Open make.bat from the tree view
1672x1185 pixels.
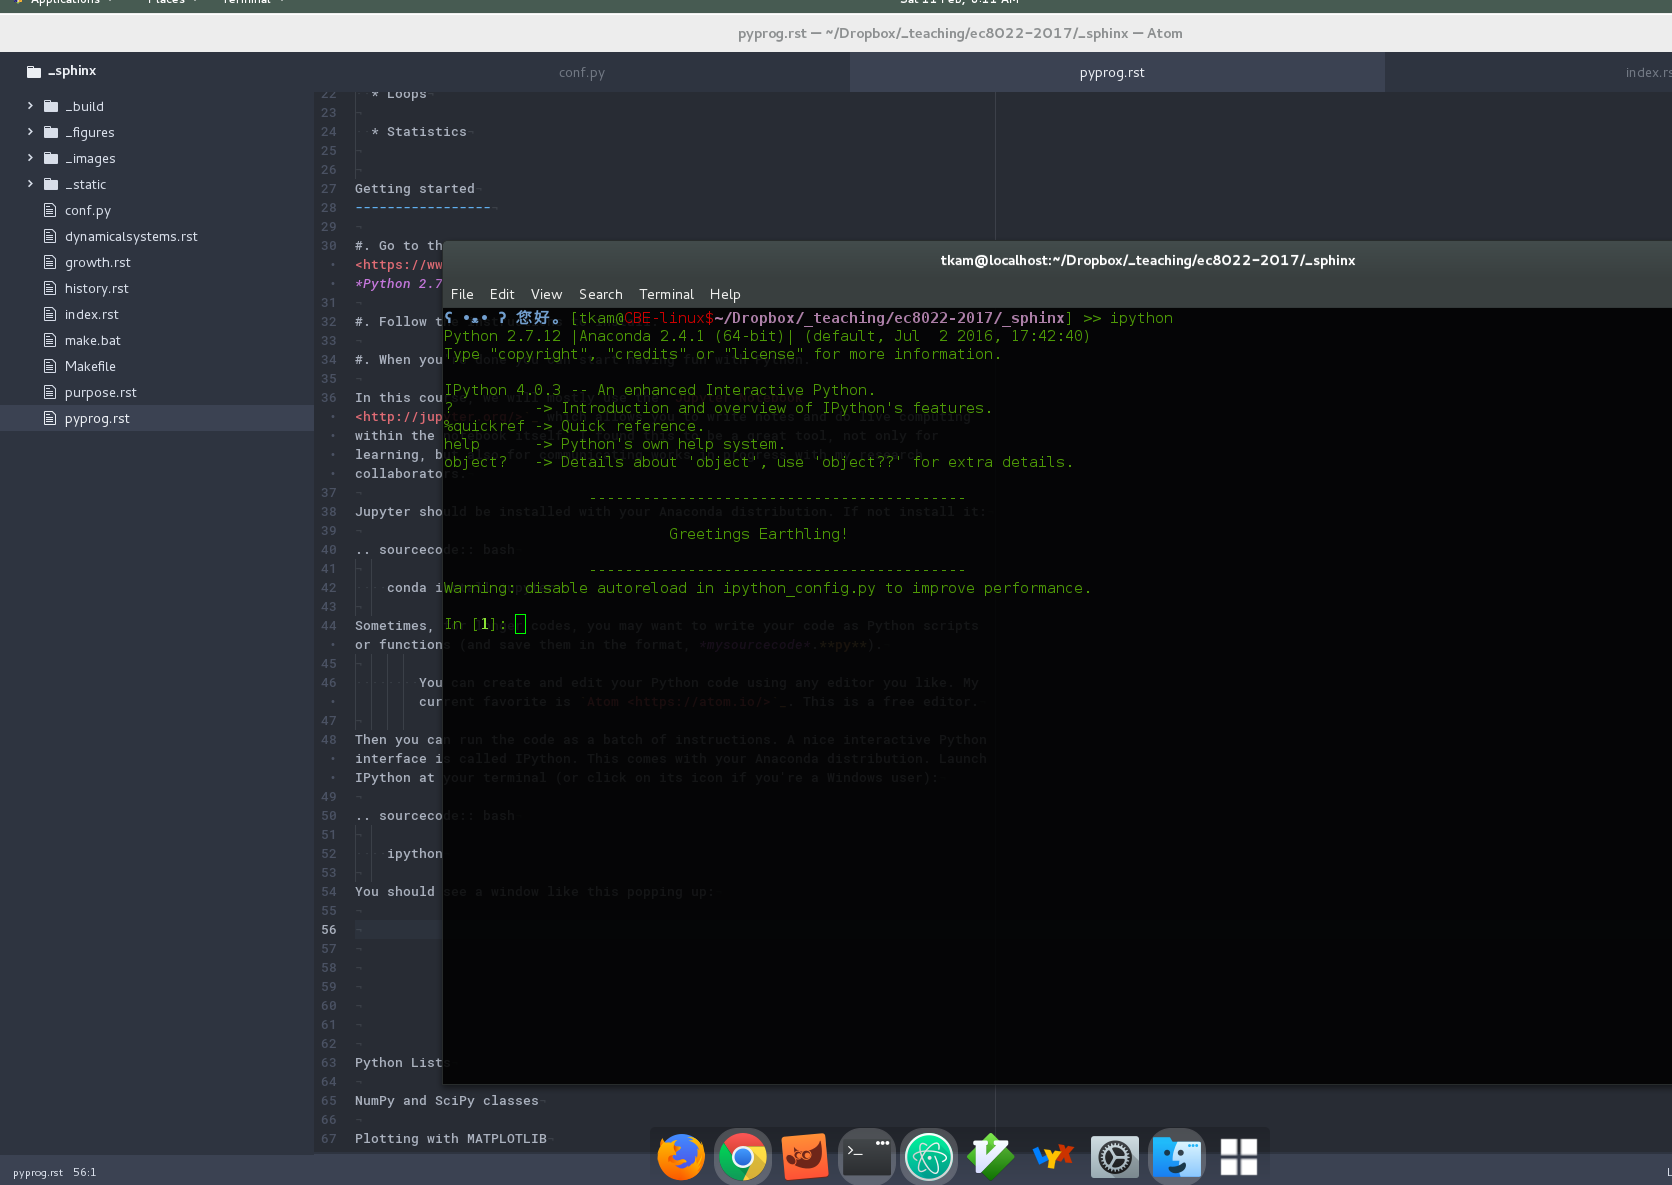[x=93, y=340]
